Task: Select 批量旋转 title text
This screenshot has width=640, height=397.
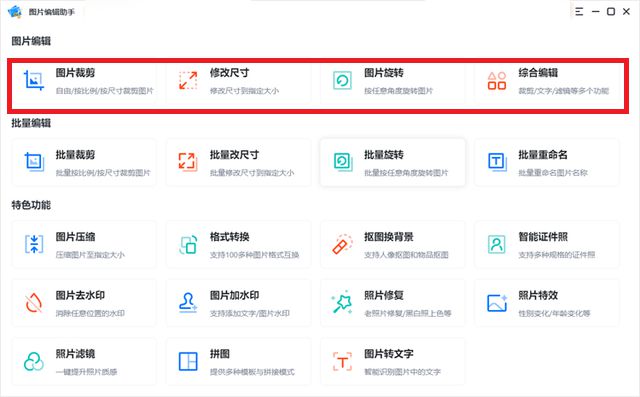Action: click(x=384, y=155)
